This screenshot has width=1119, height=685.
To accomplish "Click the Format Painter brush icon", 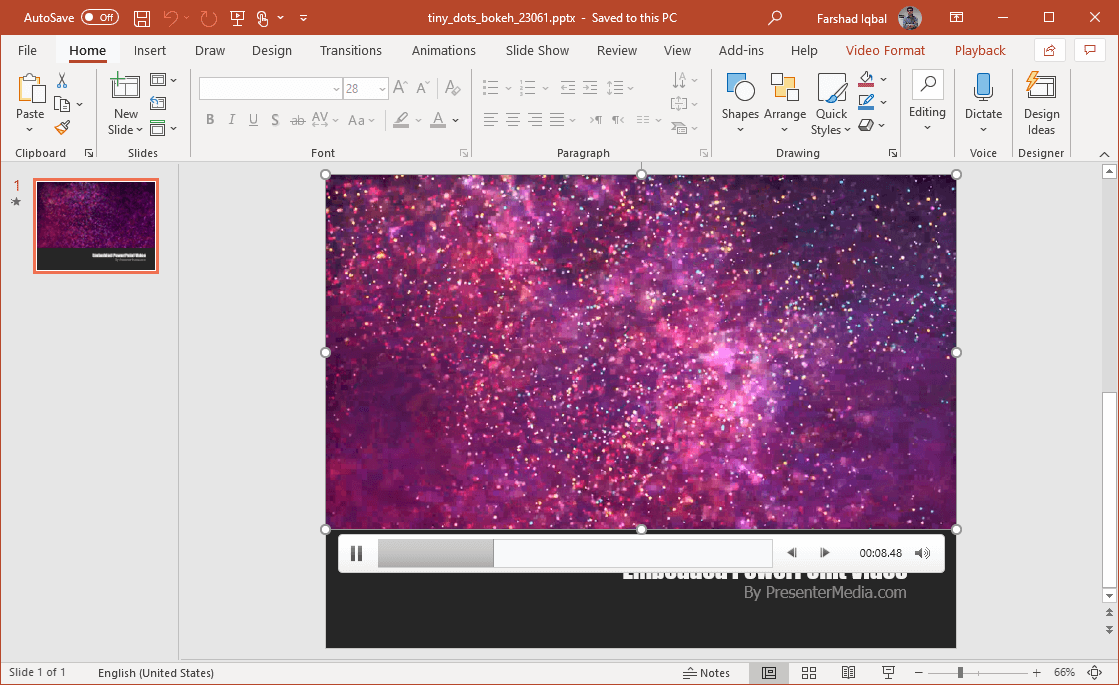I will pyautogui.click(x=62, y=128).
